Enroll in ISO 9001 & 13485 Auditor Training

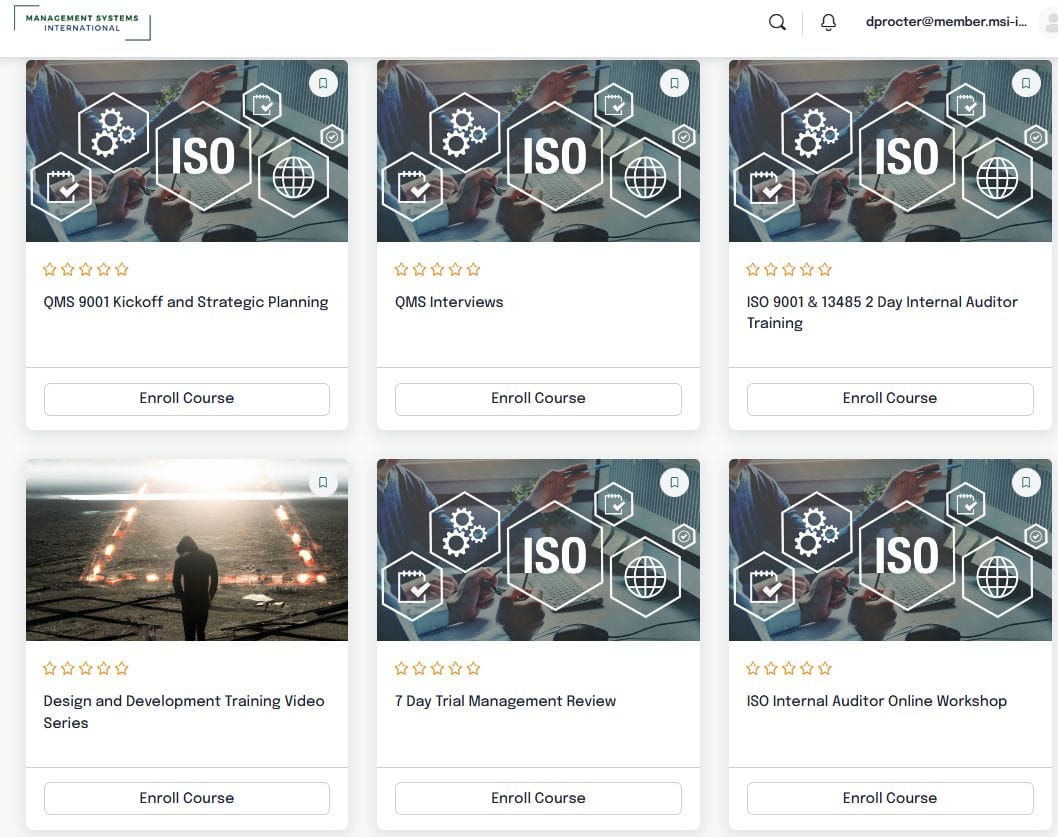[890, 398]
